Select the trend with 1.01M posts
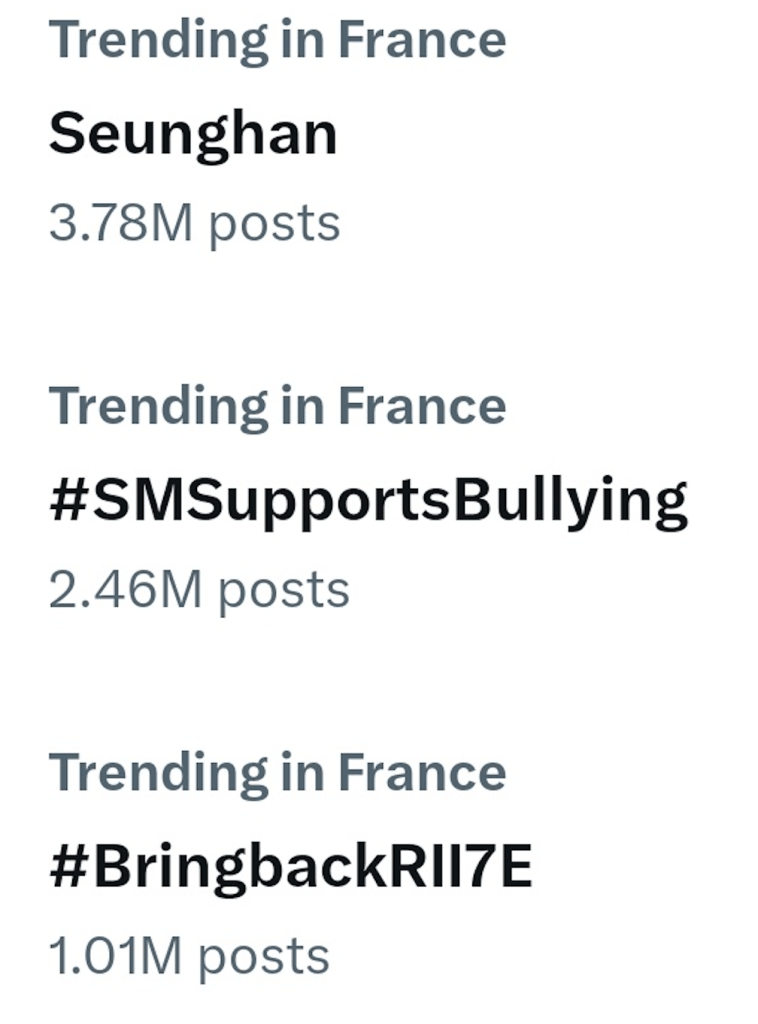This screenshot has width=758, height=1024. coord(290,868)
